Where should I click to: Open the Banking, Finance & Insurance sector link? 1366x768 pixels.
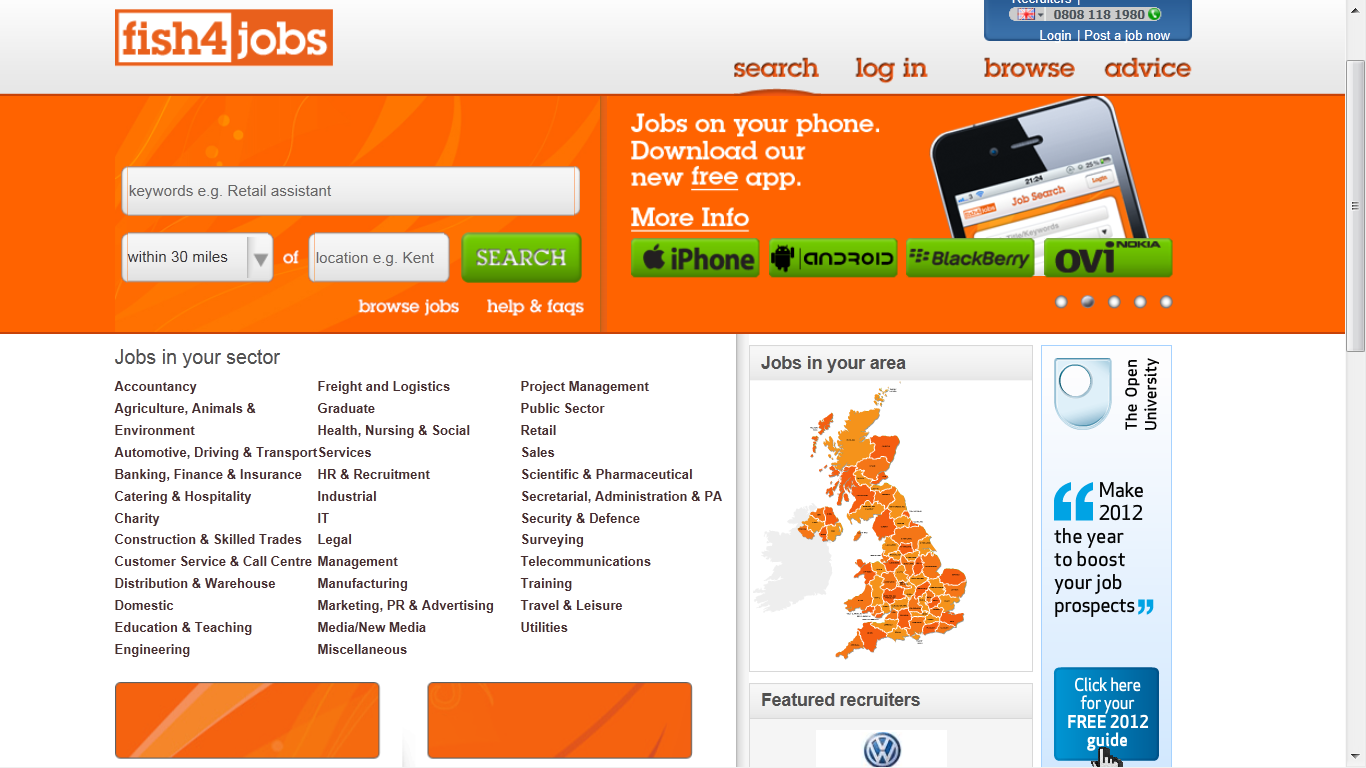coord(208,474)
